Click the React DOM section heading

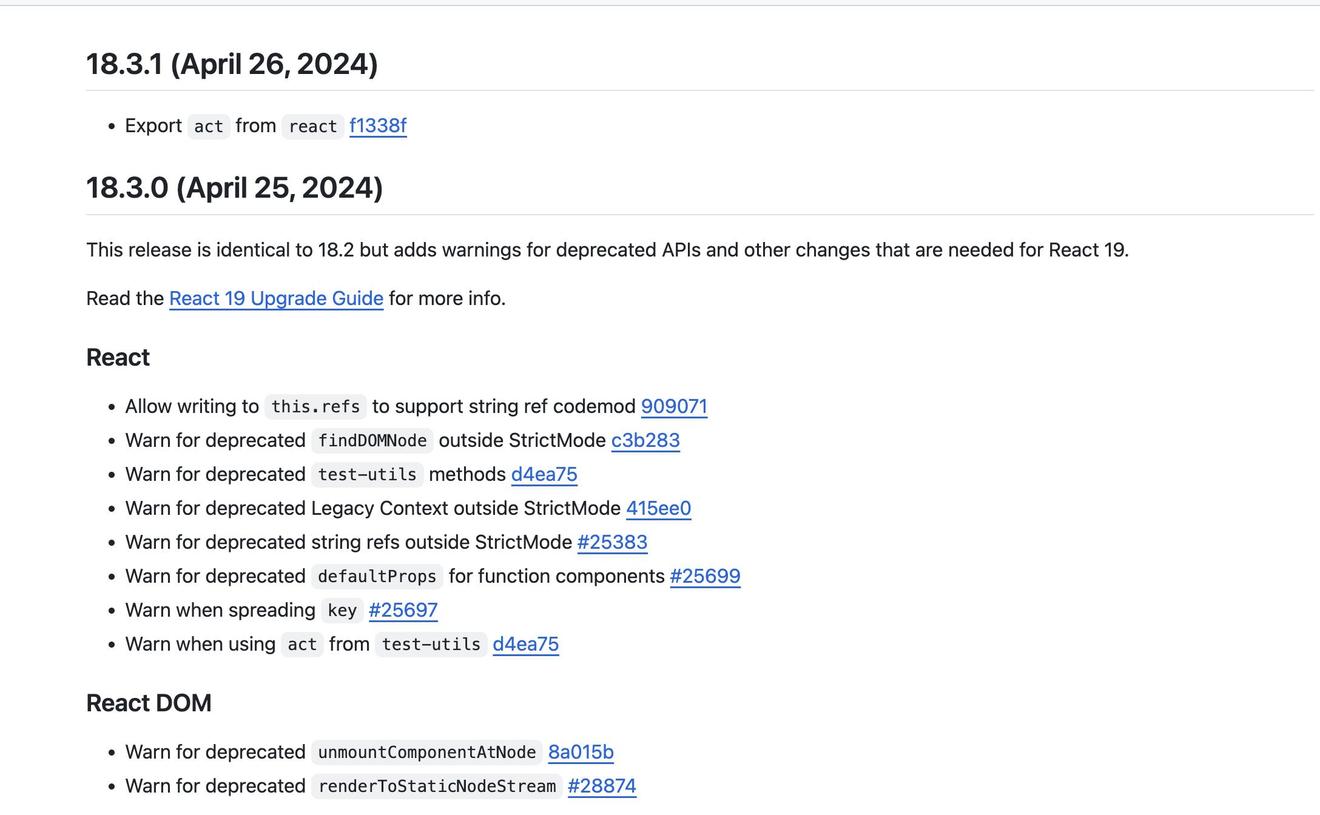tap(149, 703)
